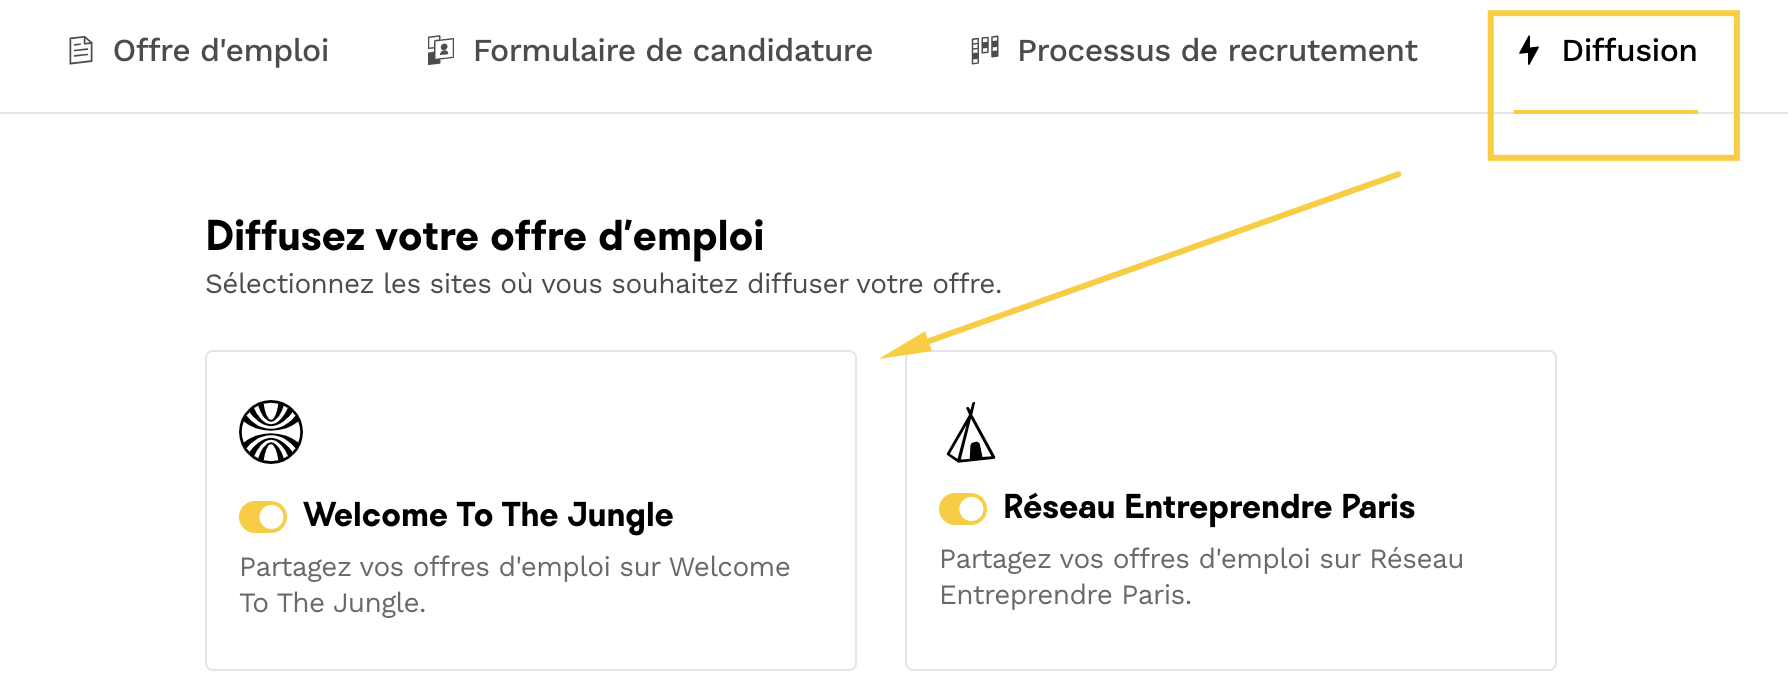Disable the Welcome To The Jungle toggle
Viewport: 1788px width, 682px height.
tap(263, 516)
